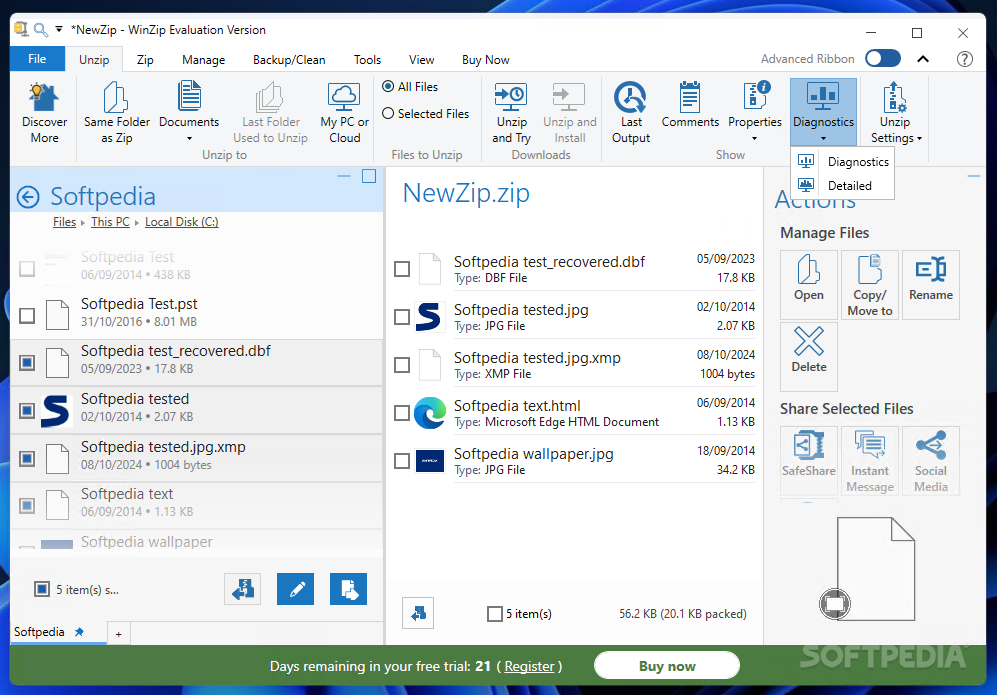
Task: Open the Tools ribbon tab
Action: [x=367, y=59]
